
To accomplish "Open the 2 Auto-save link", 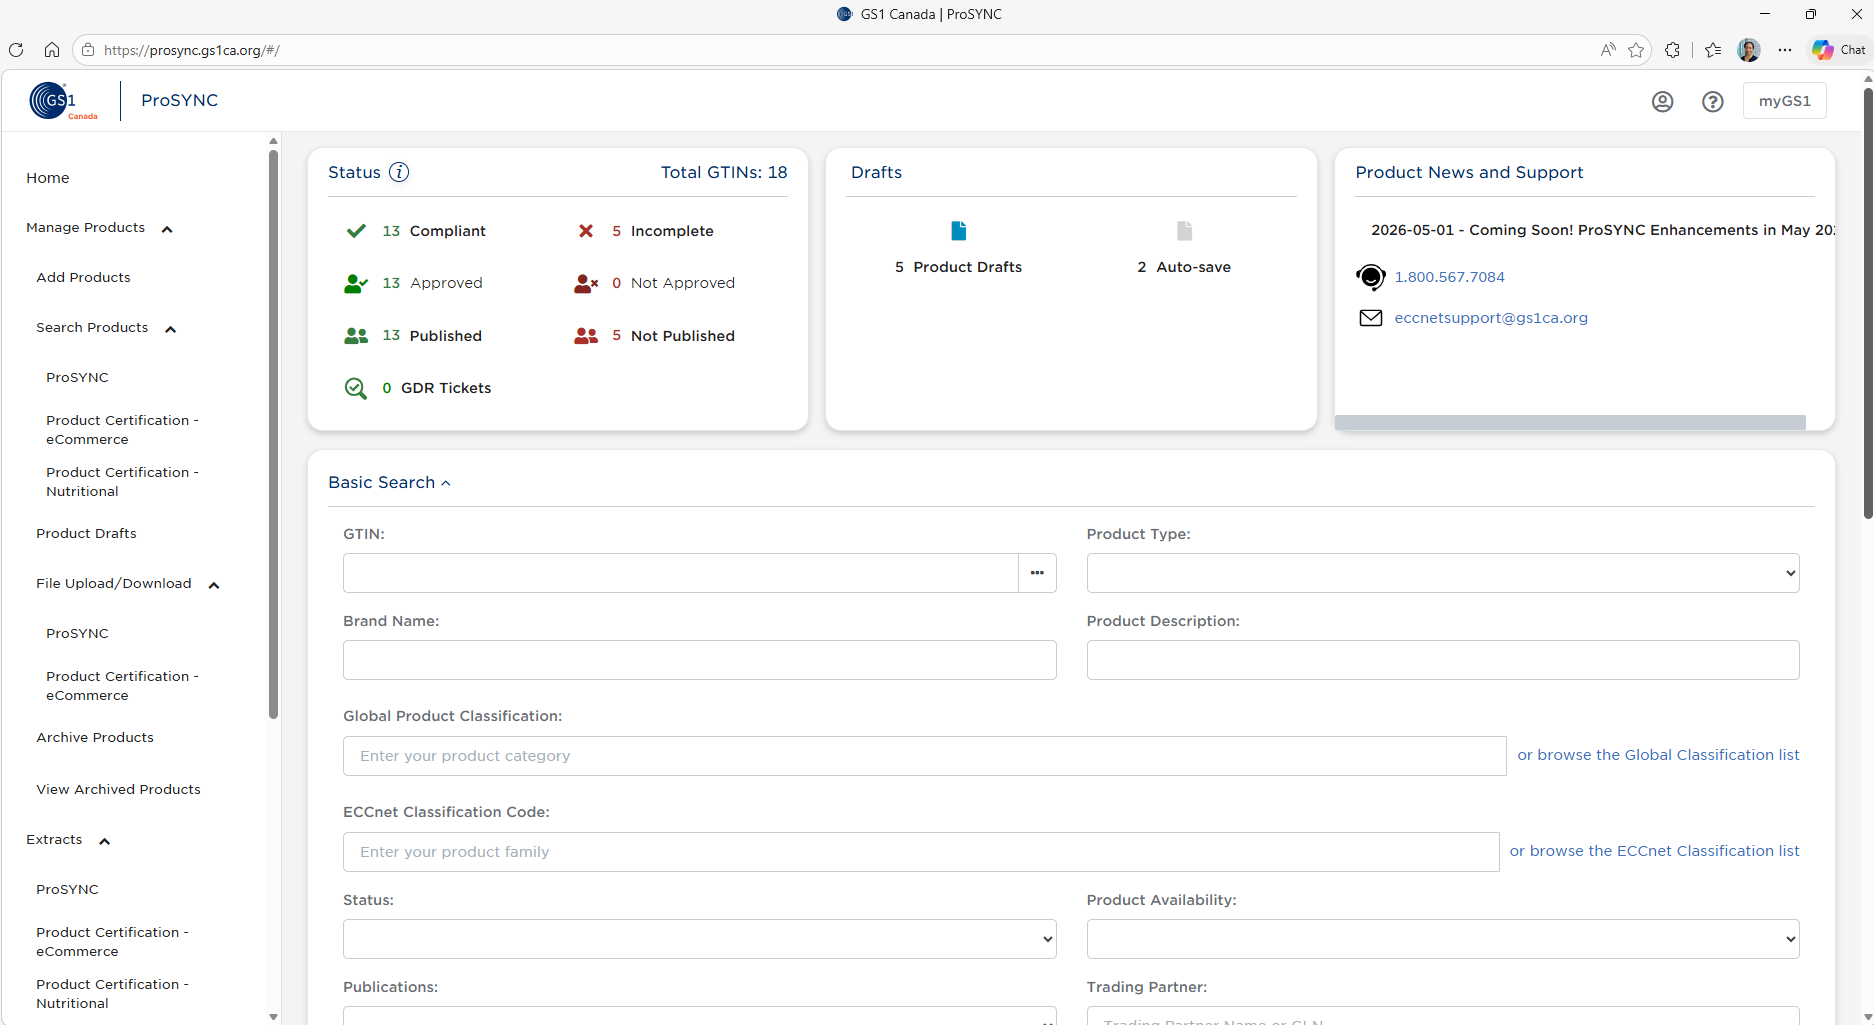I will pos(1184,267).
